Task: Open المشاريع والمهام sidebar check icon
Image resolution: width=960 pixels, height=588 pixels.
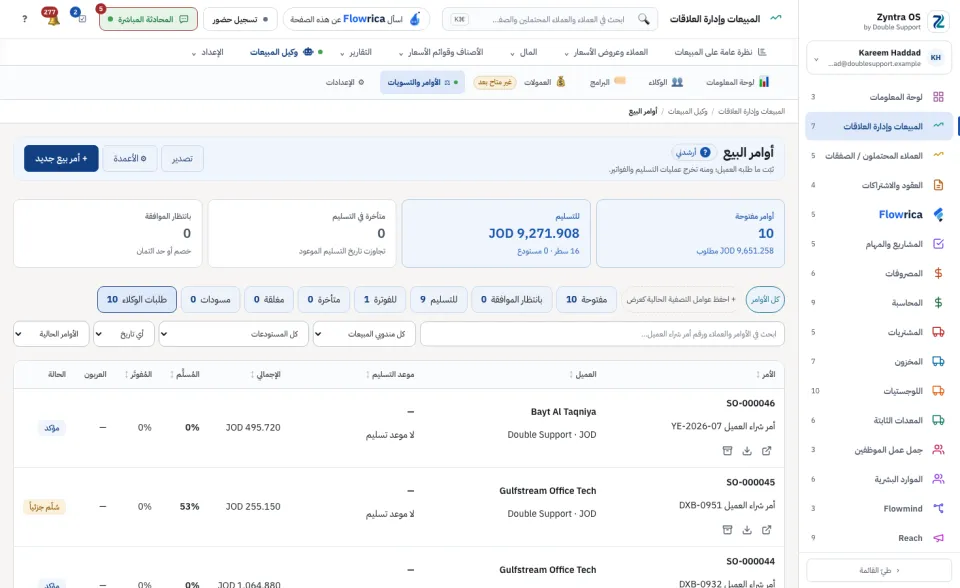Action: click(x=938, y=244)
